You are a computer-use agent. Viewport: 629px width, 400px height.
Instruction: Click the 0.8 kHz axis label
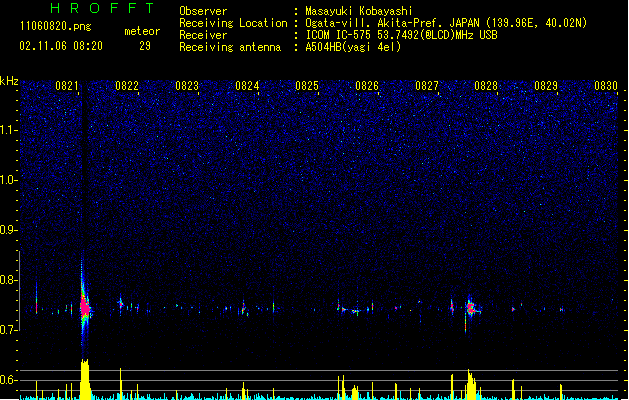pyautogui.click(x=9, y=280)
